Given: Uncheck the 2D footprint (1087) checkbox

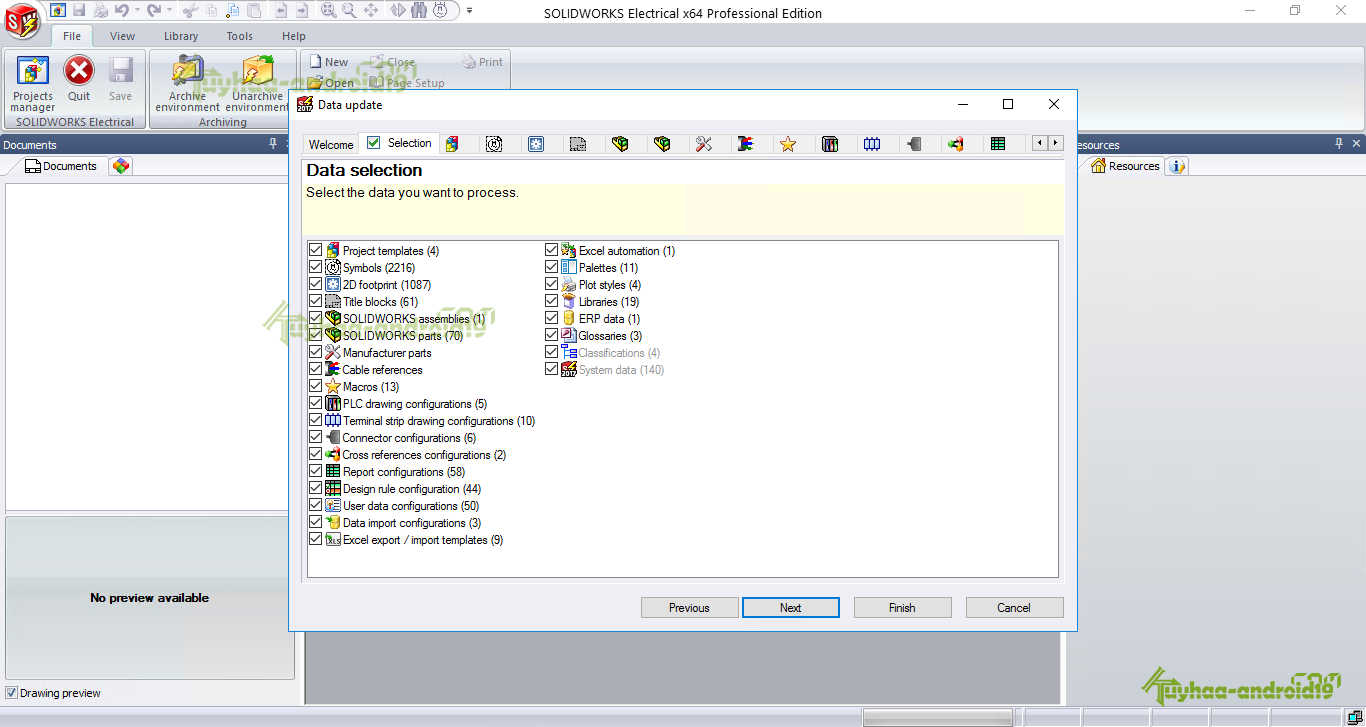Looking at the screenshot, I should [x=316, y=284].
